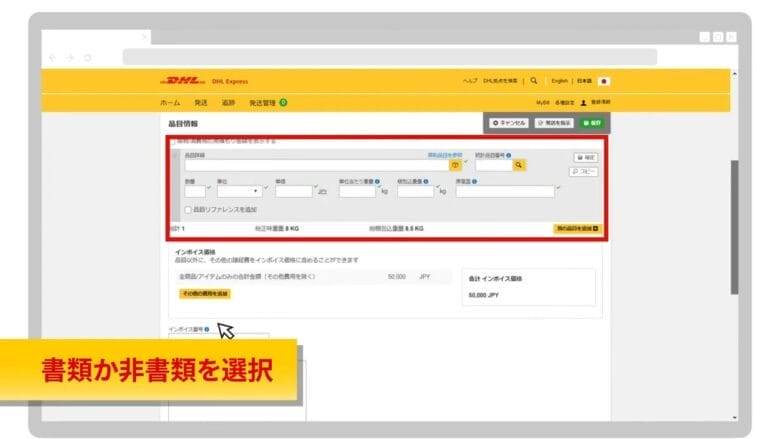The width and height of the screenshot is (780, 439).
Task: Click the info icon beside インボイス番号
Action: (x=206, y=329)
